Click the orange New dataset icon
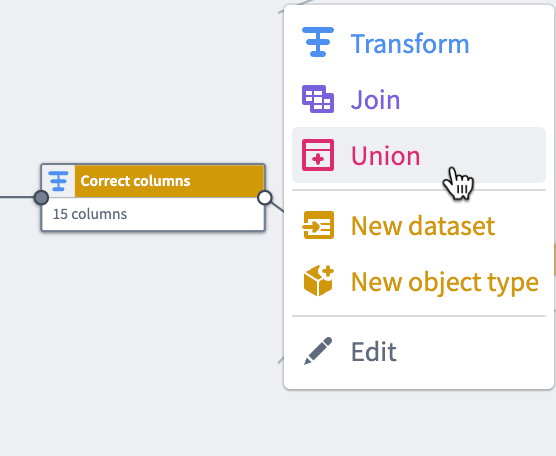This screenshot has width=556, height=456. click(x=318, y=225)
